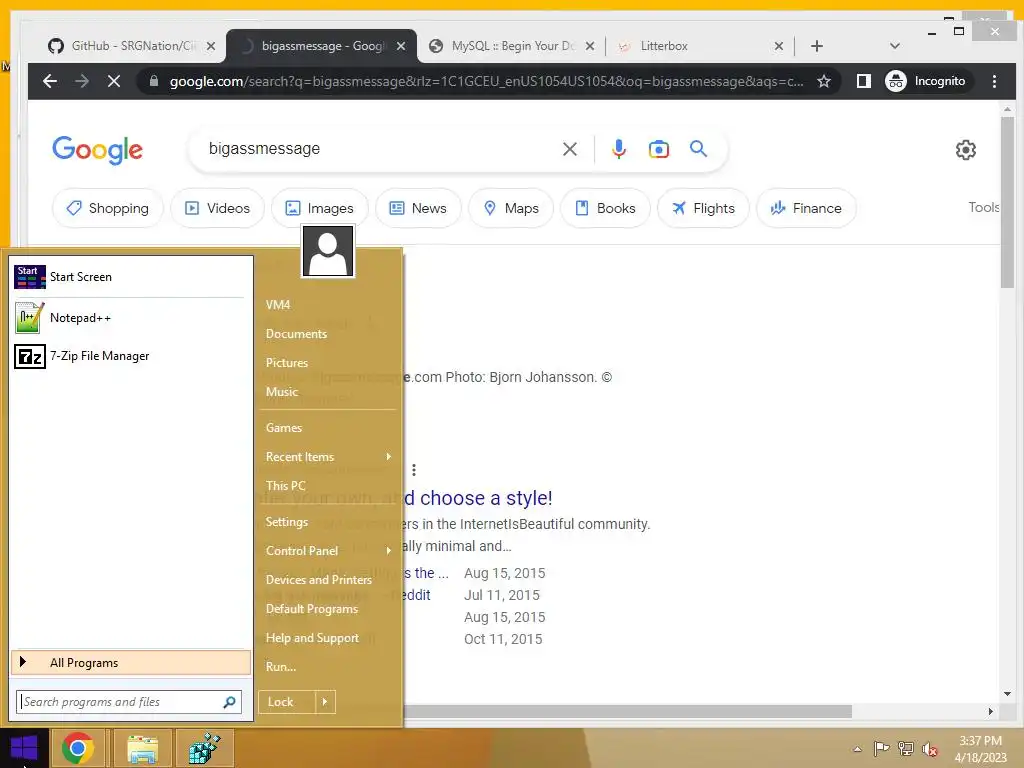Click the Google search text field
The image size is (1024, 768).
[x=379, y=149]
